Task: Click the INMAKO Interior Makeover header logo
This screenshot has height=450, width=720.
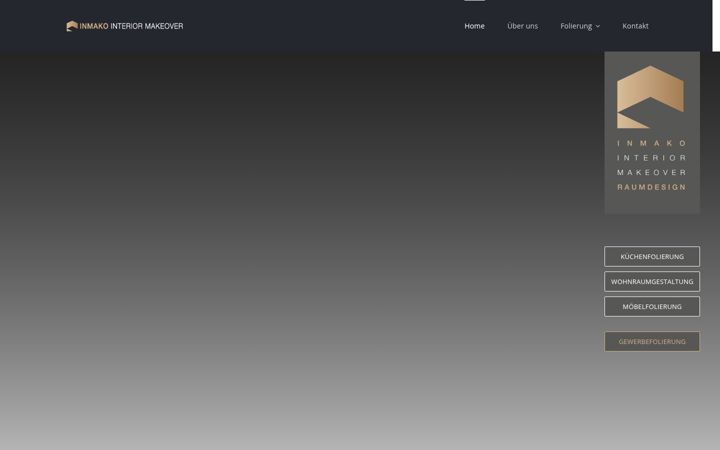Action: coord(124,26)
